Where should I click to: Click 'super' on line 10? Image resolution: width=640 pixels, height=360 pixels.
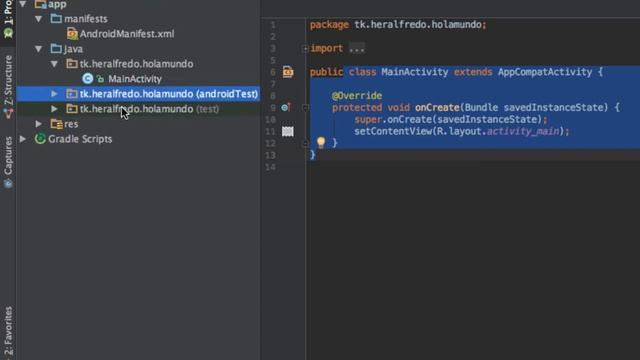[x=368, y=119]
